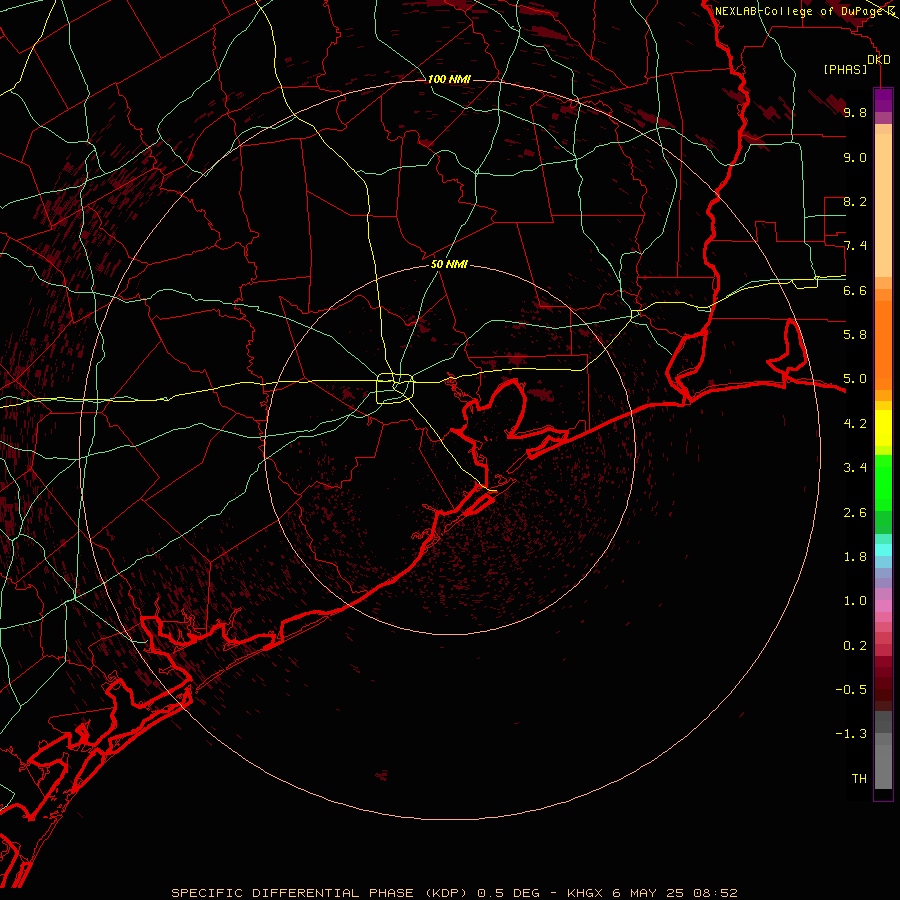
Task: Click the TH label on the color scale
Action: pos(859,779)
